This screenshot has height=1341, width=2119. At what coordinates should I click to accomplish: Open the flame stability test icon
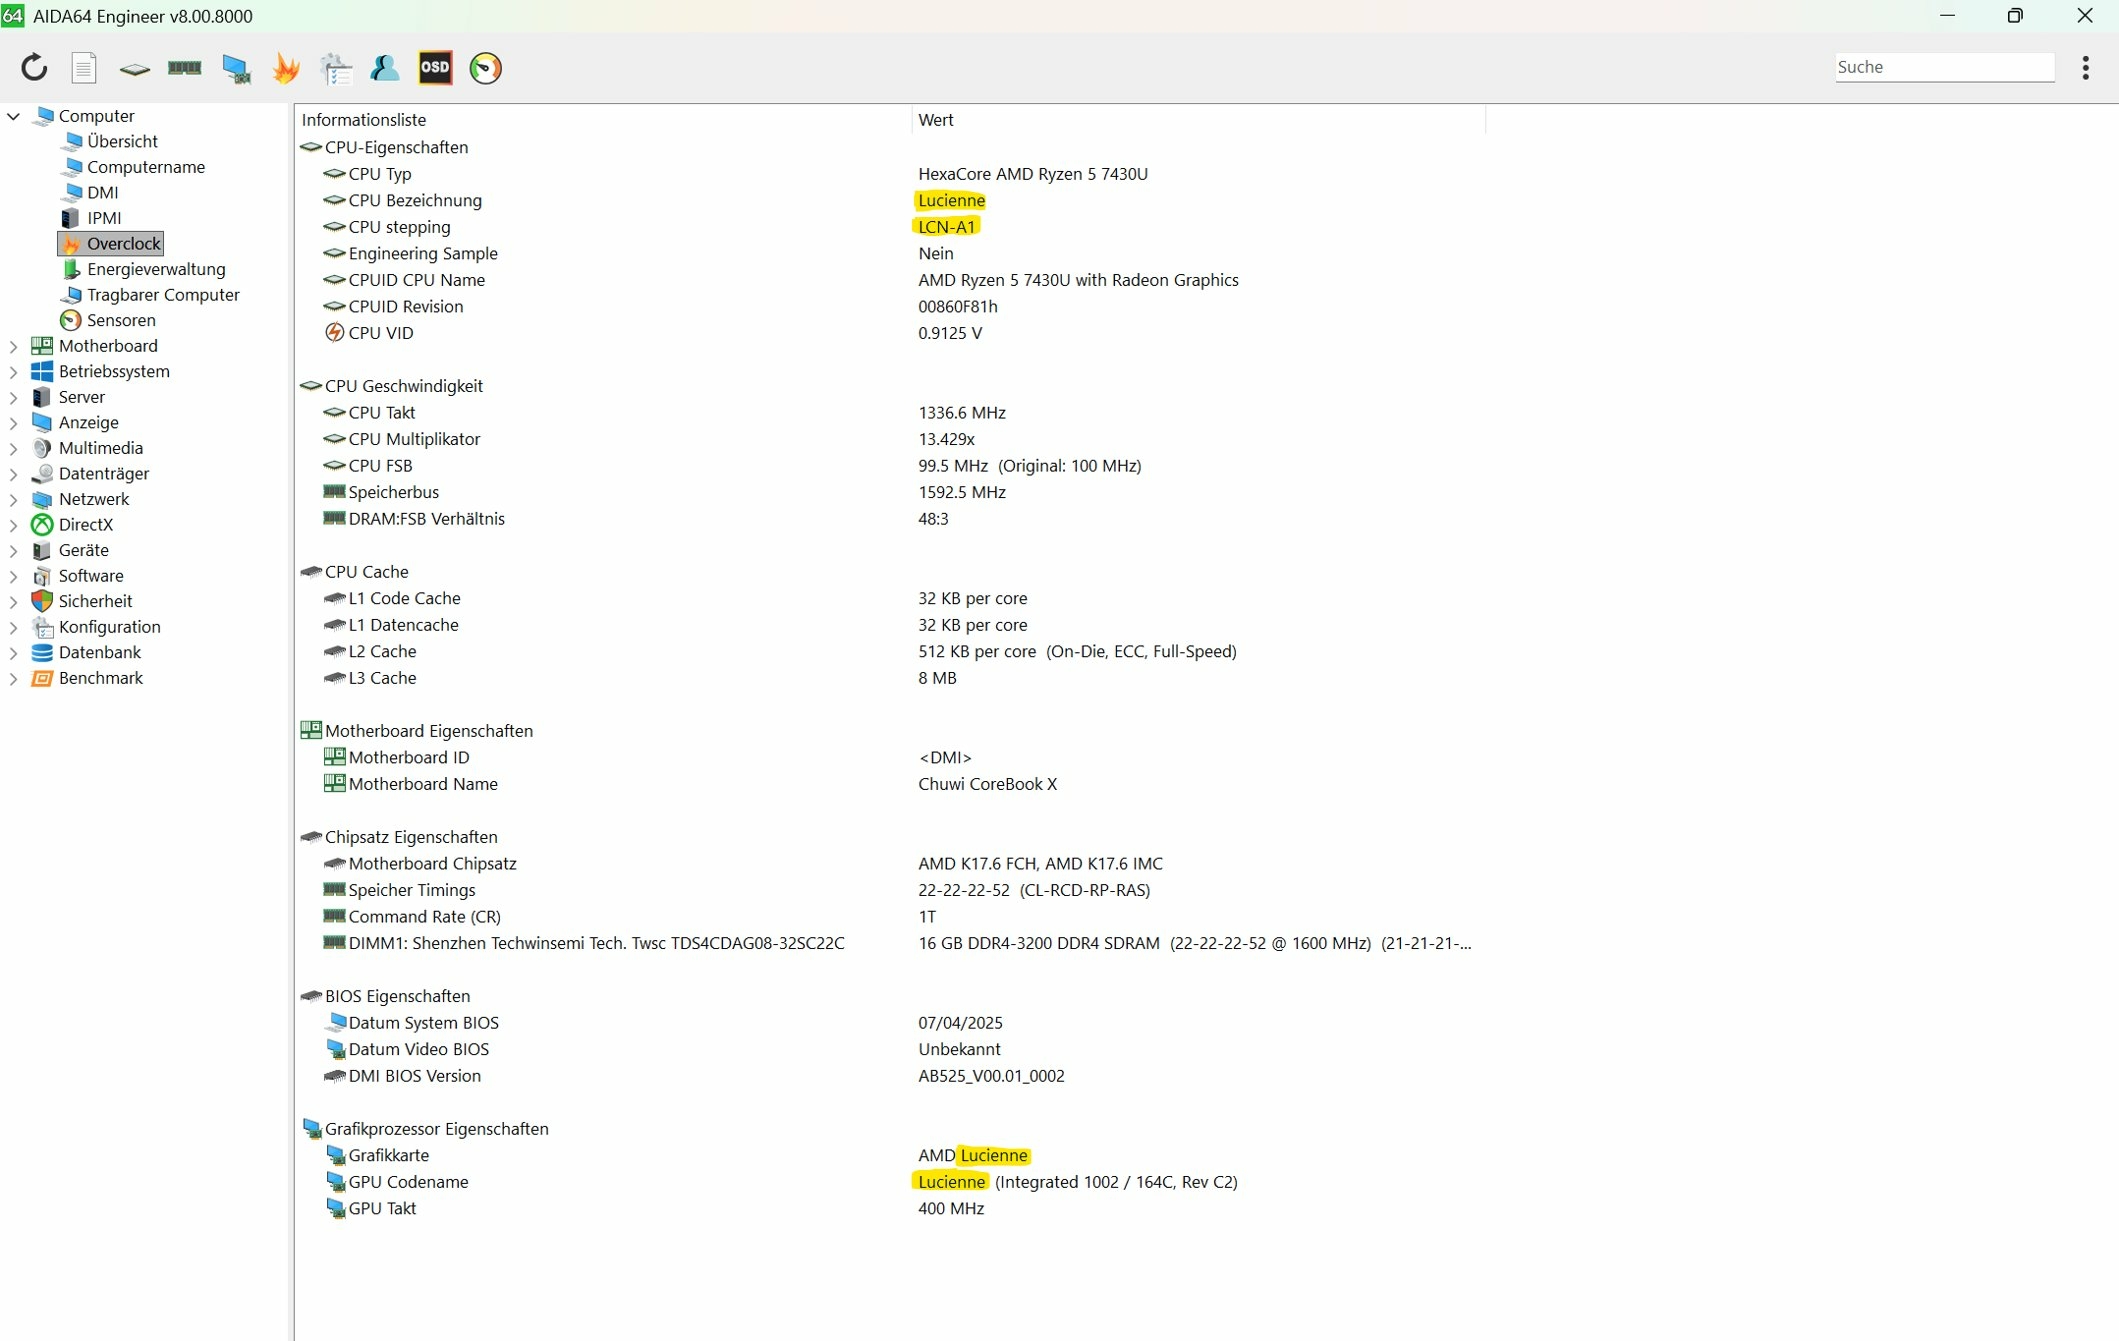tap(286, 67)
